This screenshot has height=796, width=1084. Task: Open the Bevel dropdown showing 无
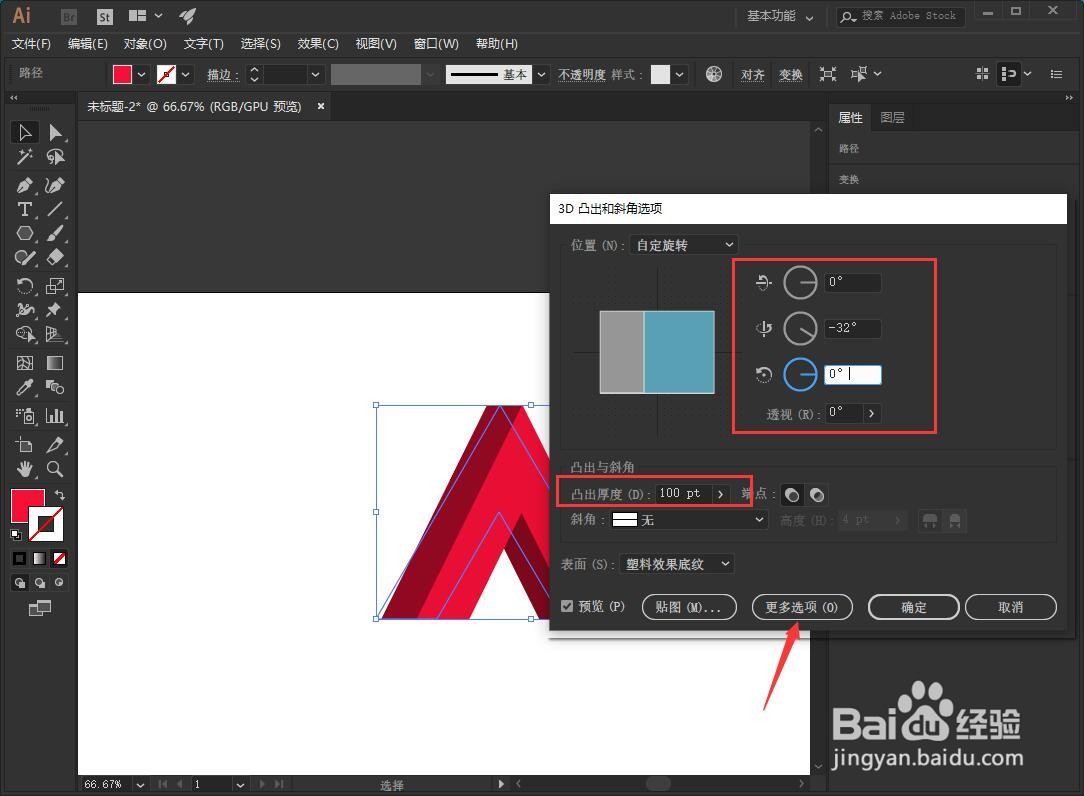[689, 519]
